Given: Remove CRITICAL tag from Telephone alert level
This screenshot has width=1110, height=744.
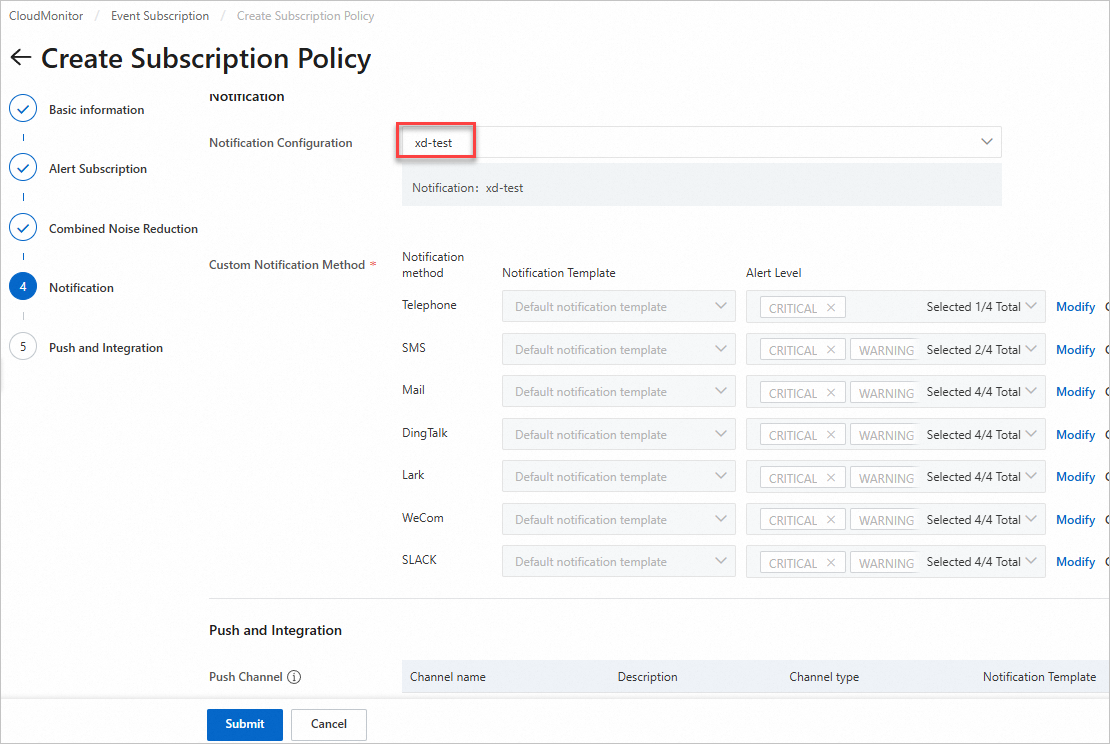Looking at the screenshot, I should 831,308.
